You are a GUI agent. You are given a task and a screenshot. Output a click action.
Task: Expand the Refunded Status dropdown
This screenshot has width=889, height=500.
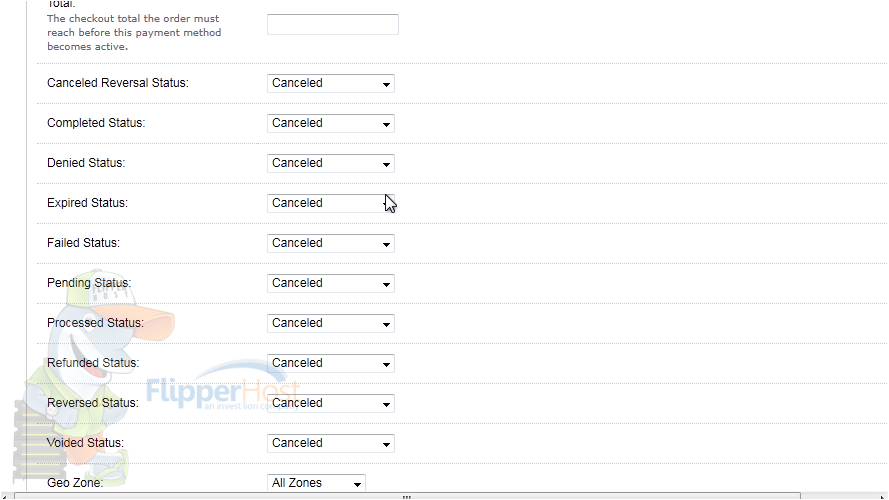[x=331, y=363]
